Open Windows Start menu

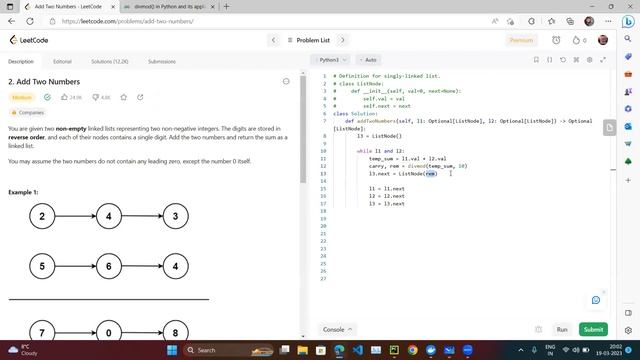pos(172,350)
